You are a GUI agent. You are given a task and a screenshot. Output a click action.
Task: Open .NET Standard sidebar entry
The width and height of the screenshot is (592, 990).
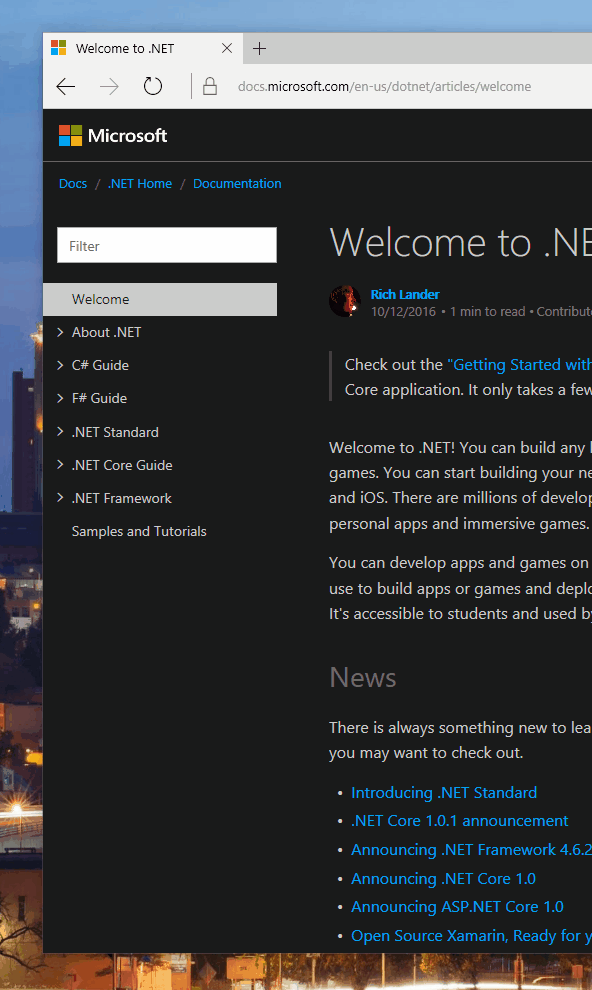115,432
